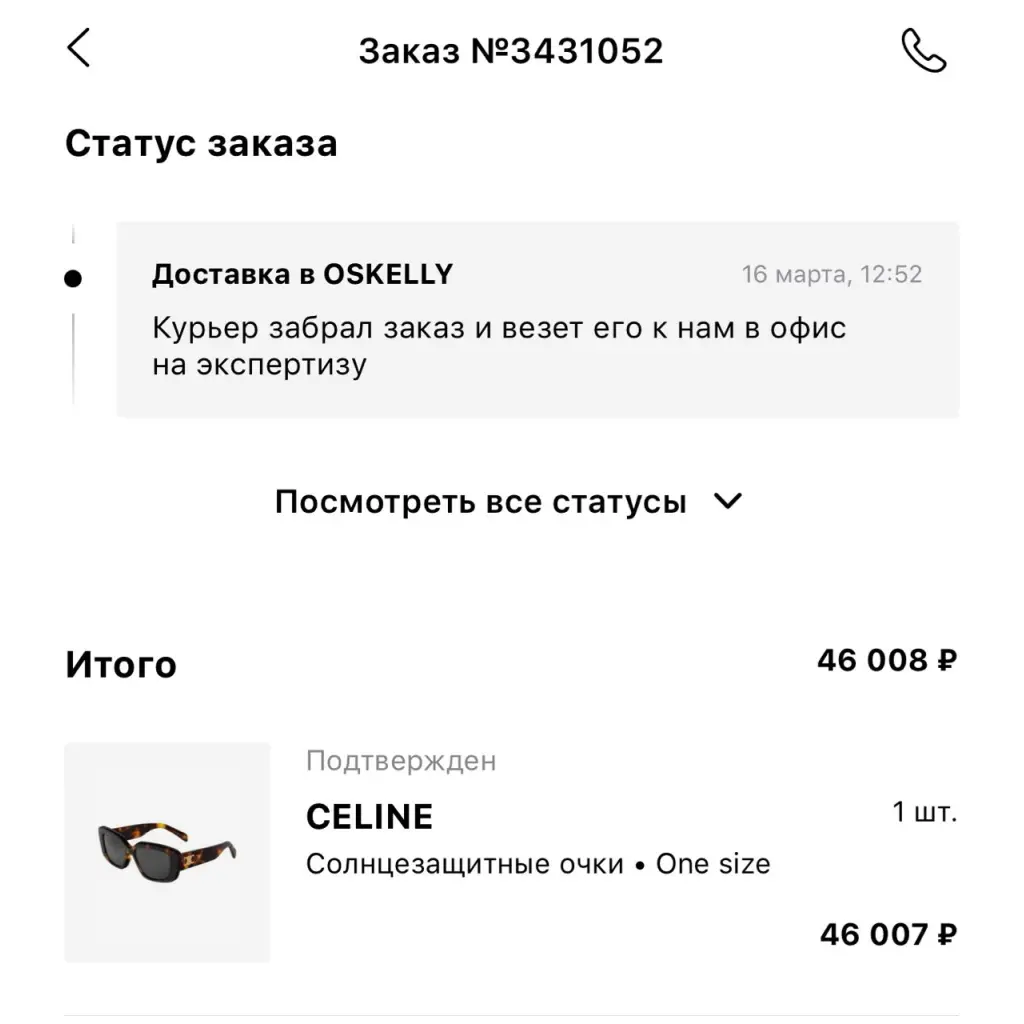The image size is (1024, 1024).
Task: Tap the 'Доставка в OSKELLY' title text
Action: pos(302,274)
